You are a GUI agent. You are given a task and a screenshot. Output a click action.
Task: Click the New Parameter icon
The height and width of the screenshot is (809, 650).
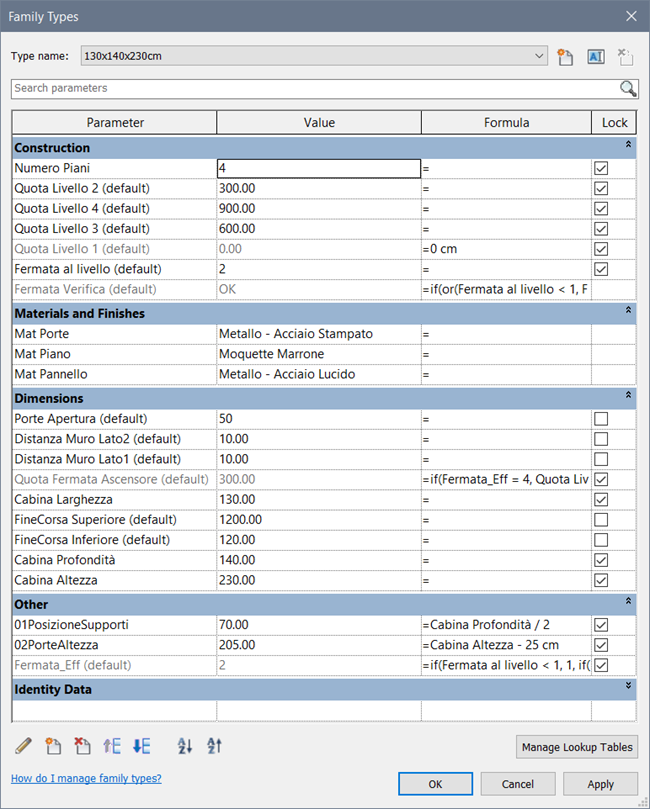(x=53, y=746)
